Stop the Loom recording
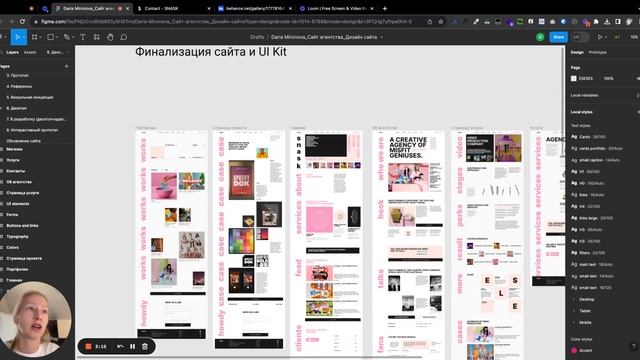The height and width of the screenshot is (360, 640). click(88, 347)
